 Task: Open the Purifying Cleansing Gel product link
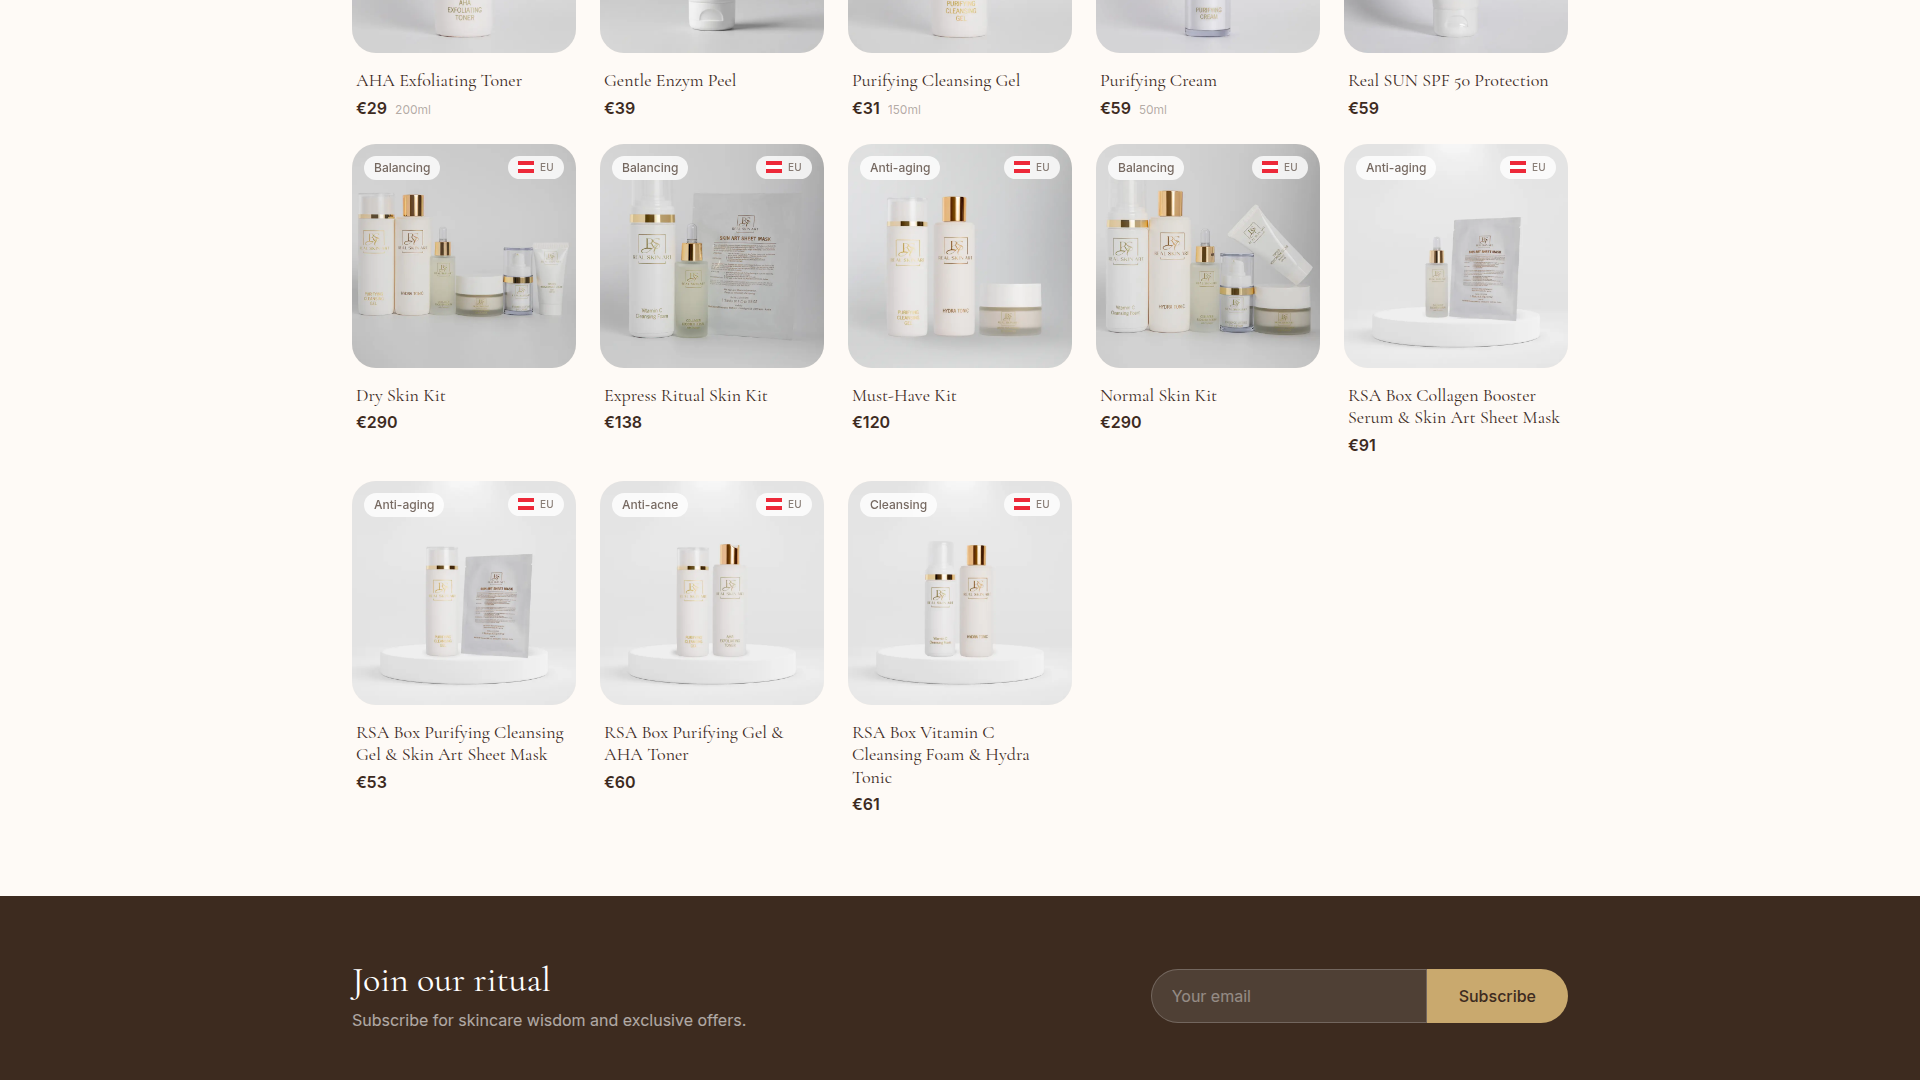(935, 81)
